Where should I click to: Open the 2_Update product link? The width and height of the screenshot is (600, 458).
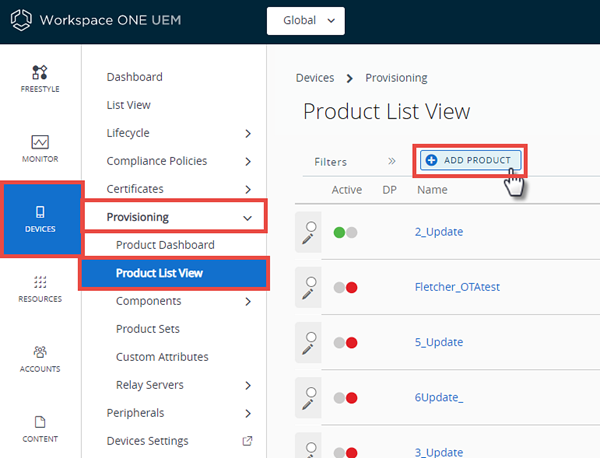pos(439,232)
